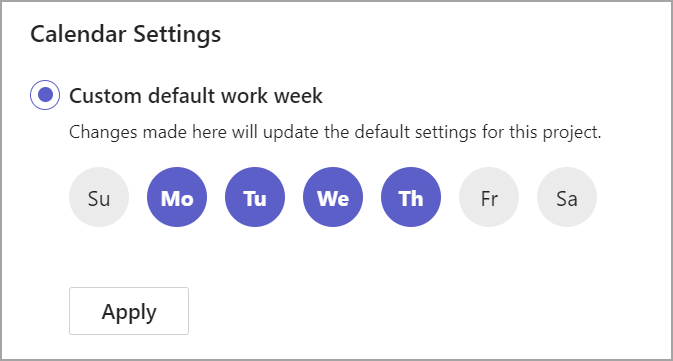This screenshot has height=361, width=673.
Task: Add Sunday to the work week
Action: pyautogui.click(x=99, y=197)
